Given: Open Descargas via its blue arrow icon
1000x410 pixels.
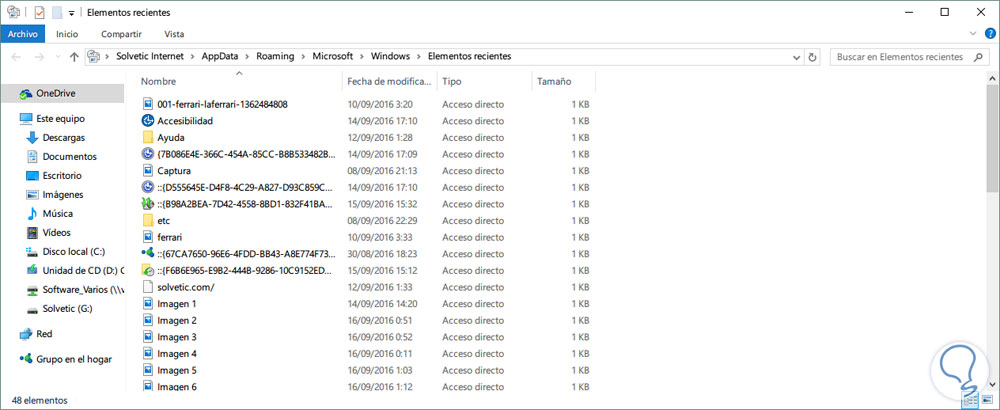Looking at the screenshot, I should pos(33,138).
